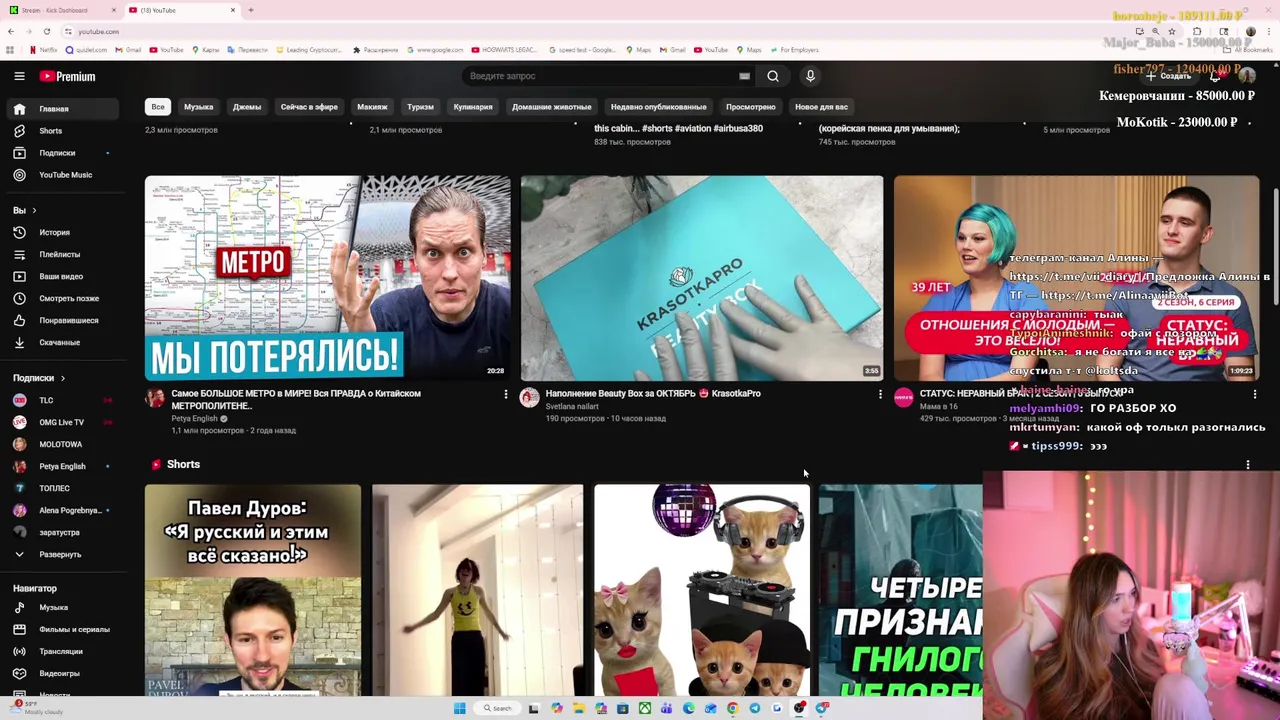Viewport: 1280px width, 720px height.
Task: Open the DJ cats Short thumbnail
Action: [702, 590]
